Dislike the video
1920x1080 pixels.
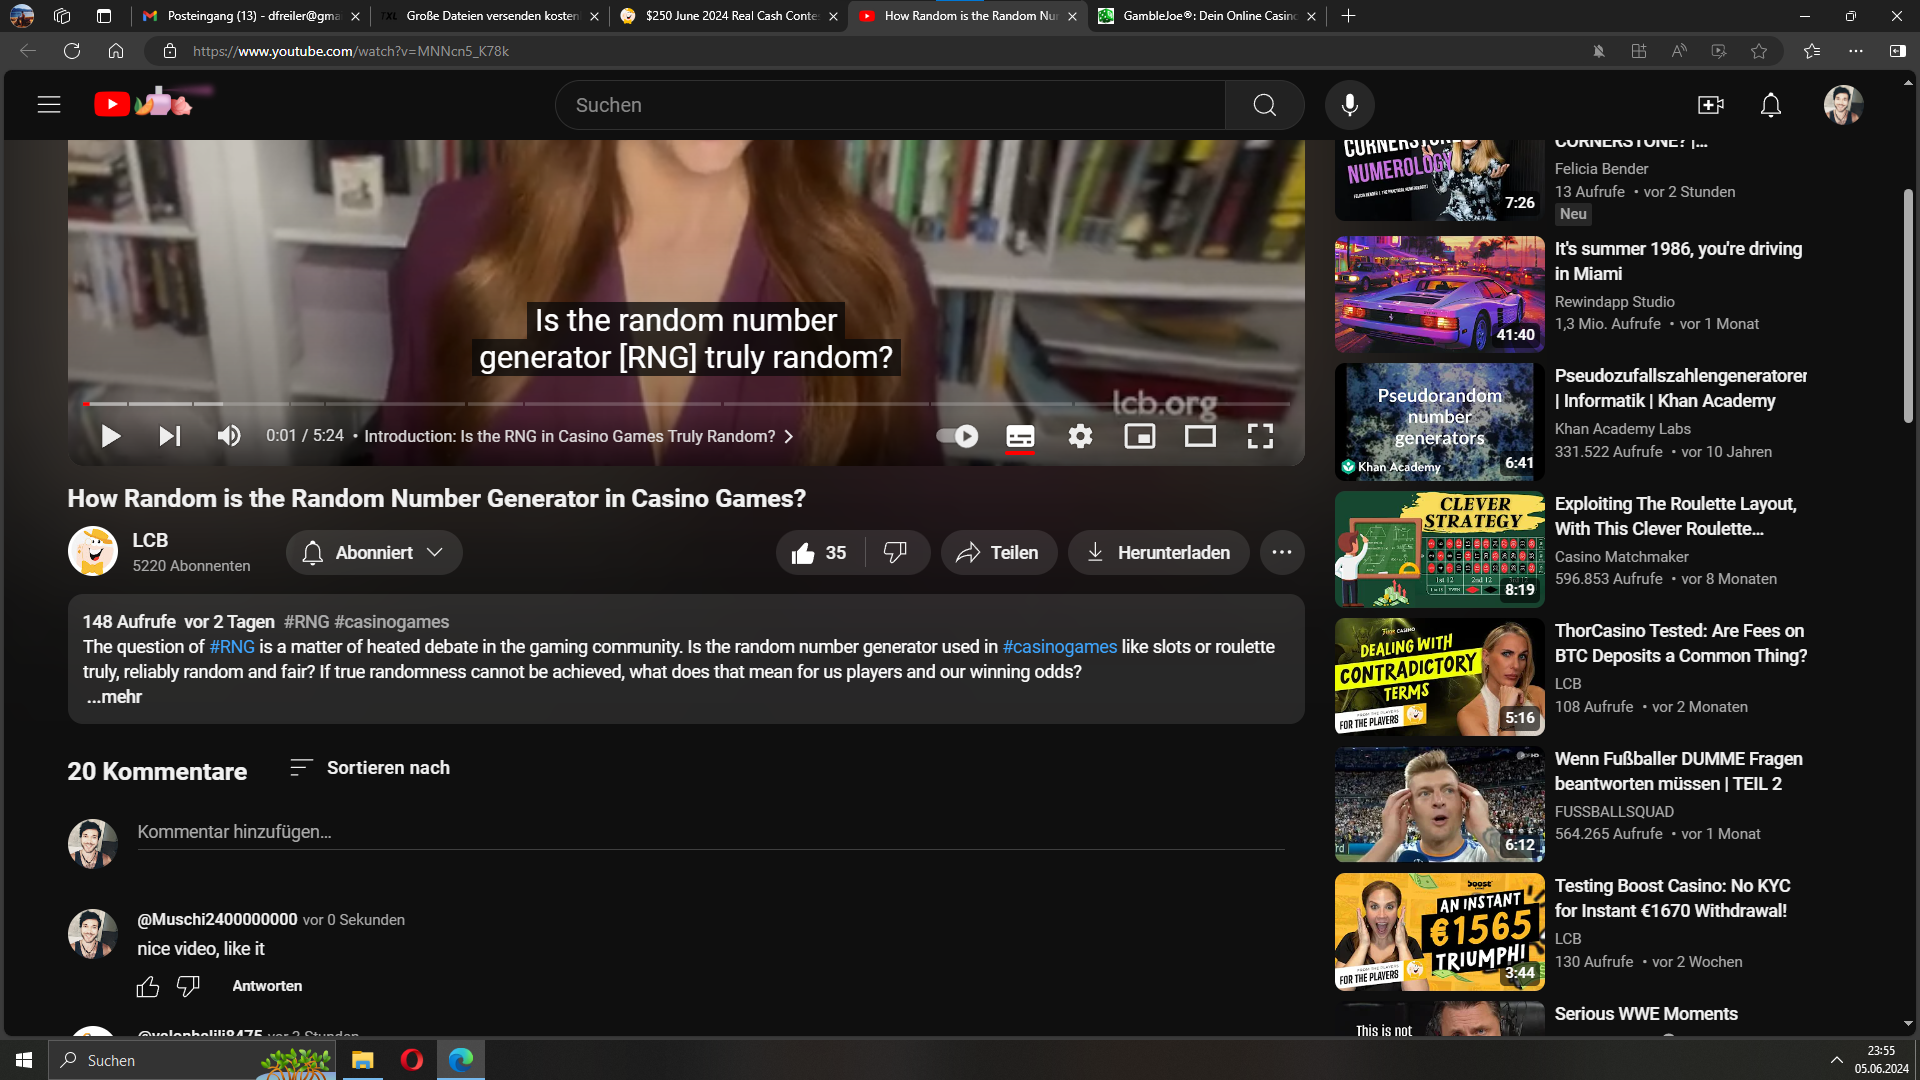[897, 553]
